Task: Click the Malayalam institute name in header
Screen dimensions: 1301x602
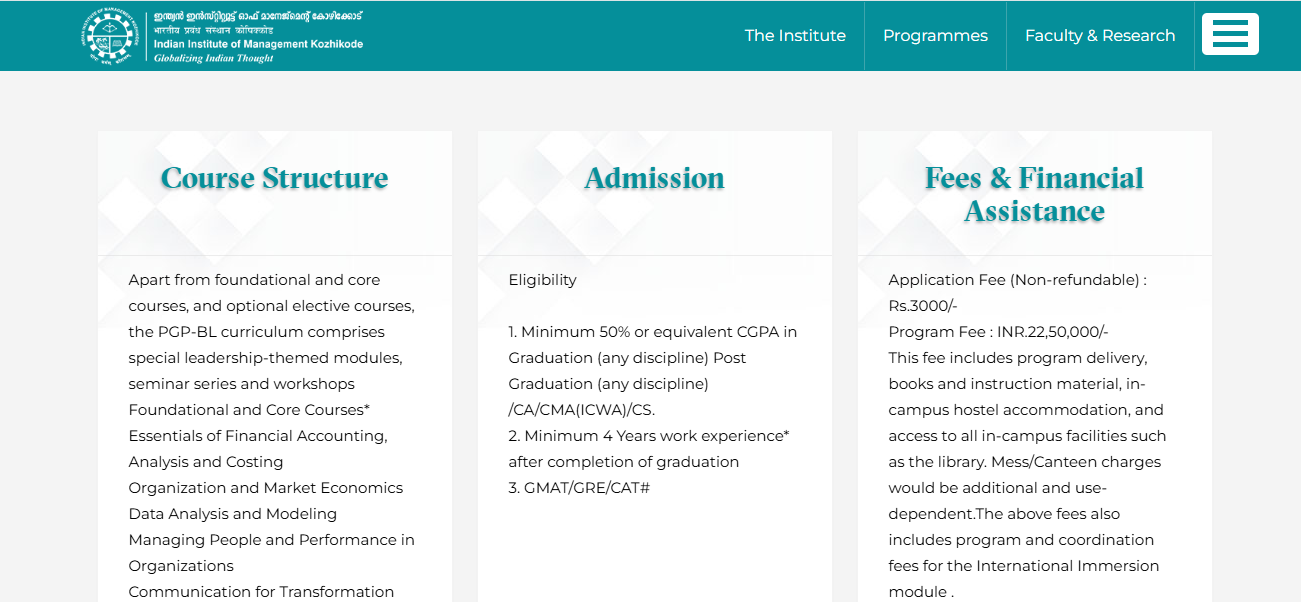Action: [258, 17]
